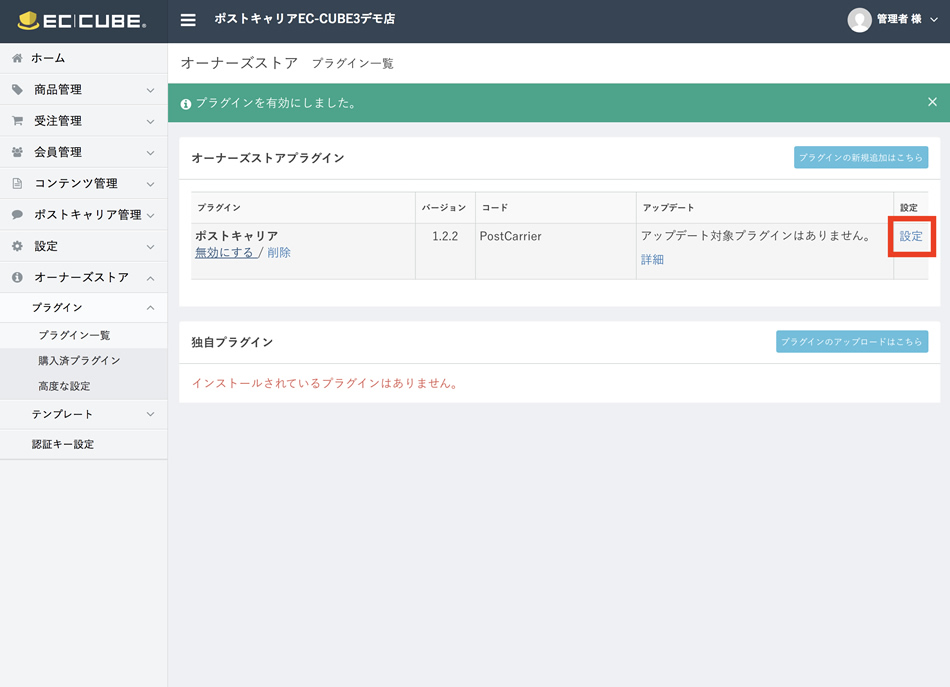Expand 商品管理 with its chevron
Image resolution: width=950 pixels, height=687 pixels.
(150, 90)
